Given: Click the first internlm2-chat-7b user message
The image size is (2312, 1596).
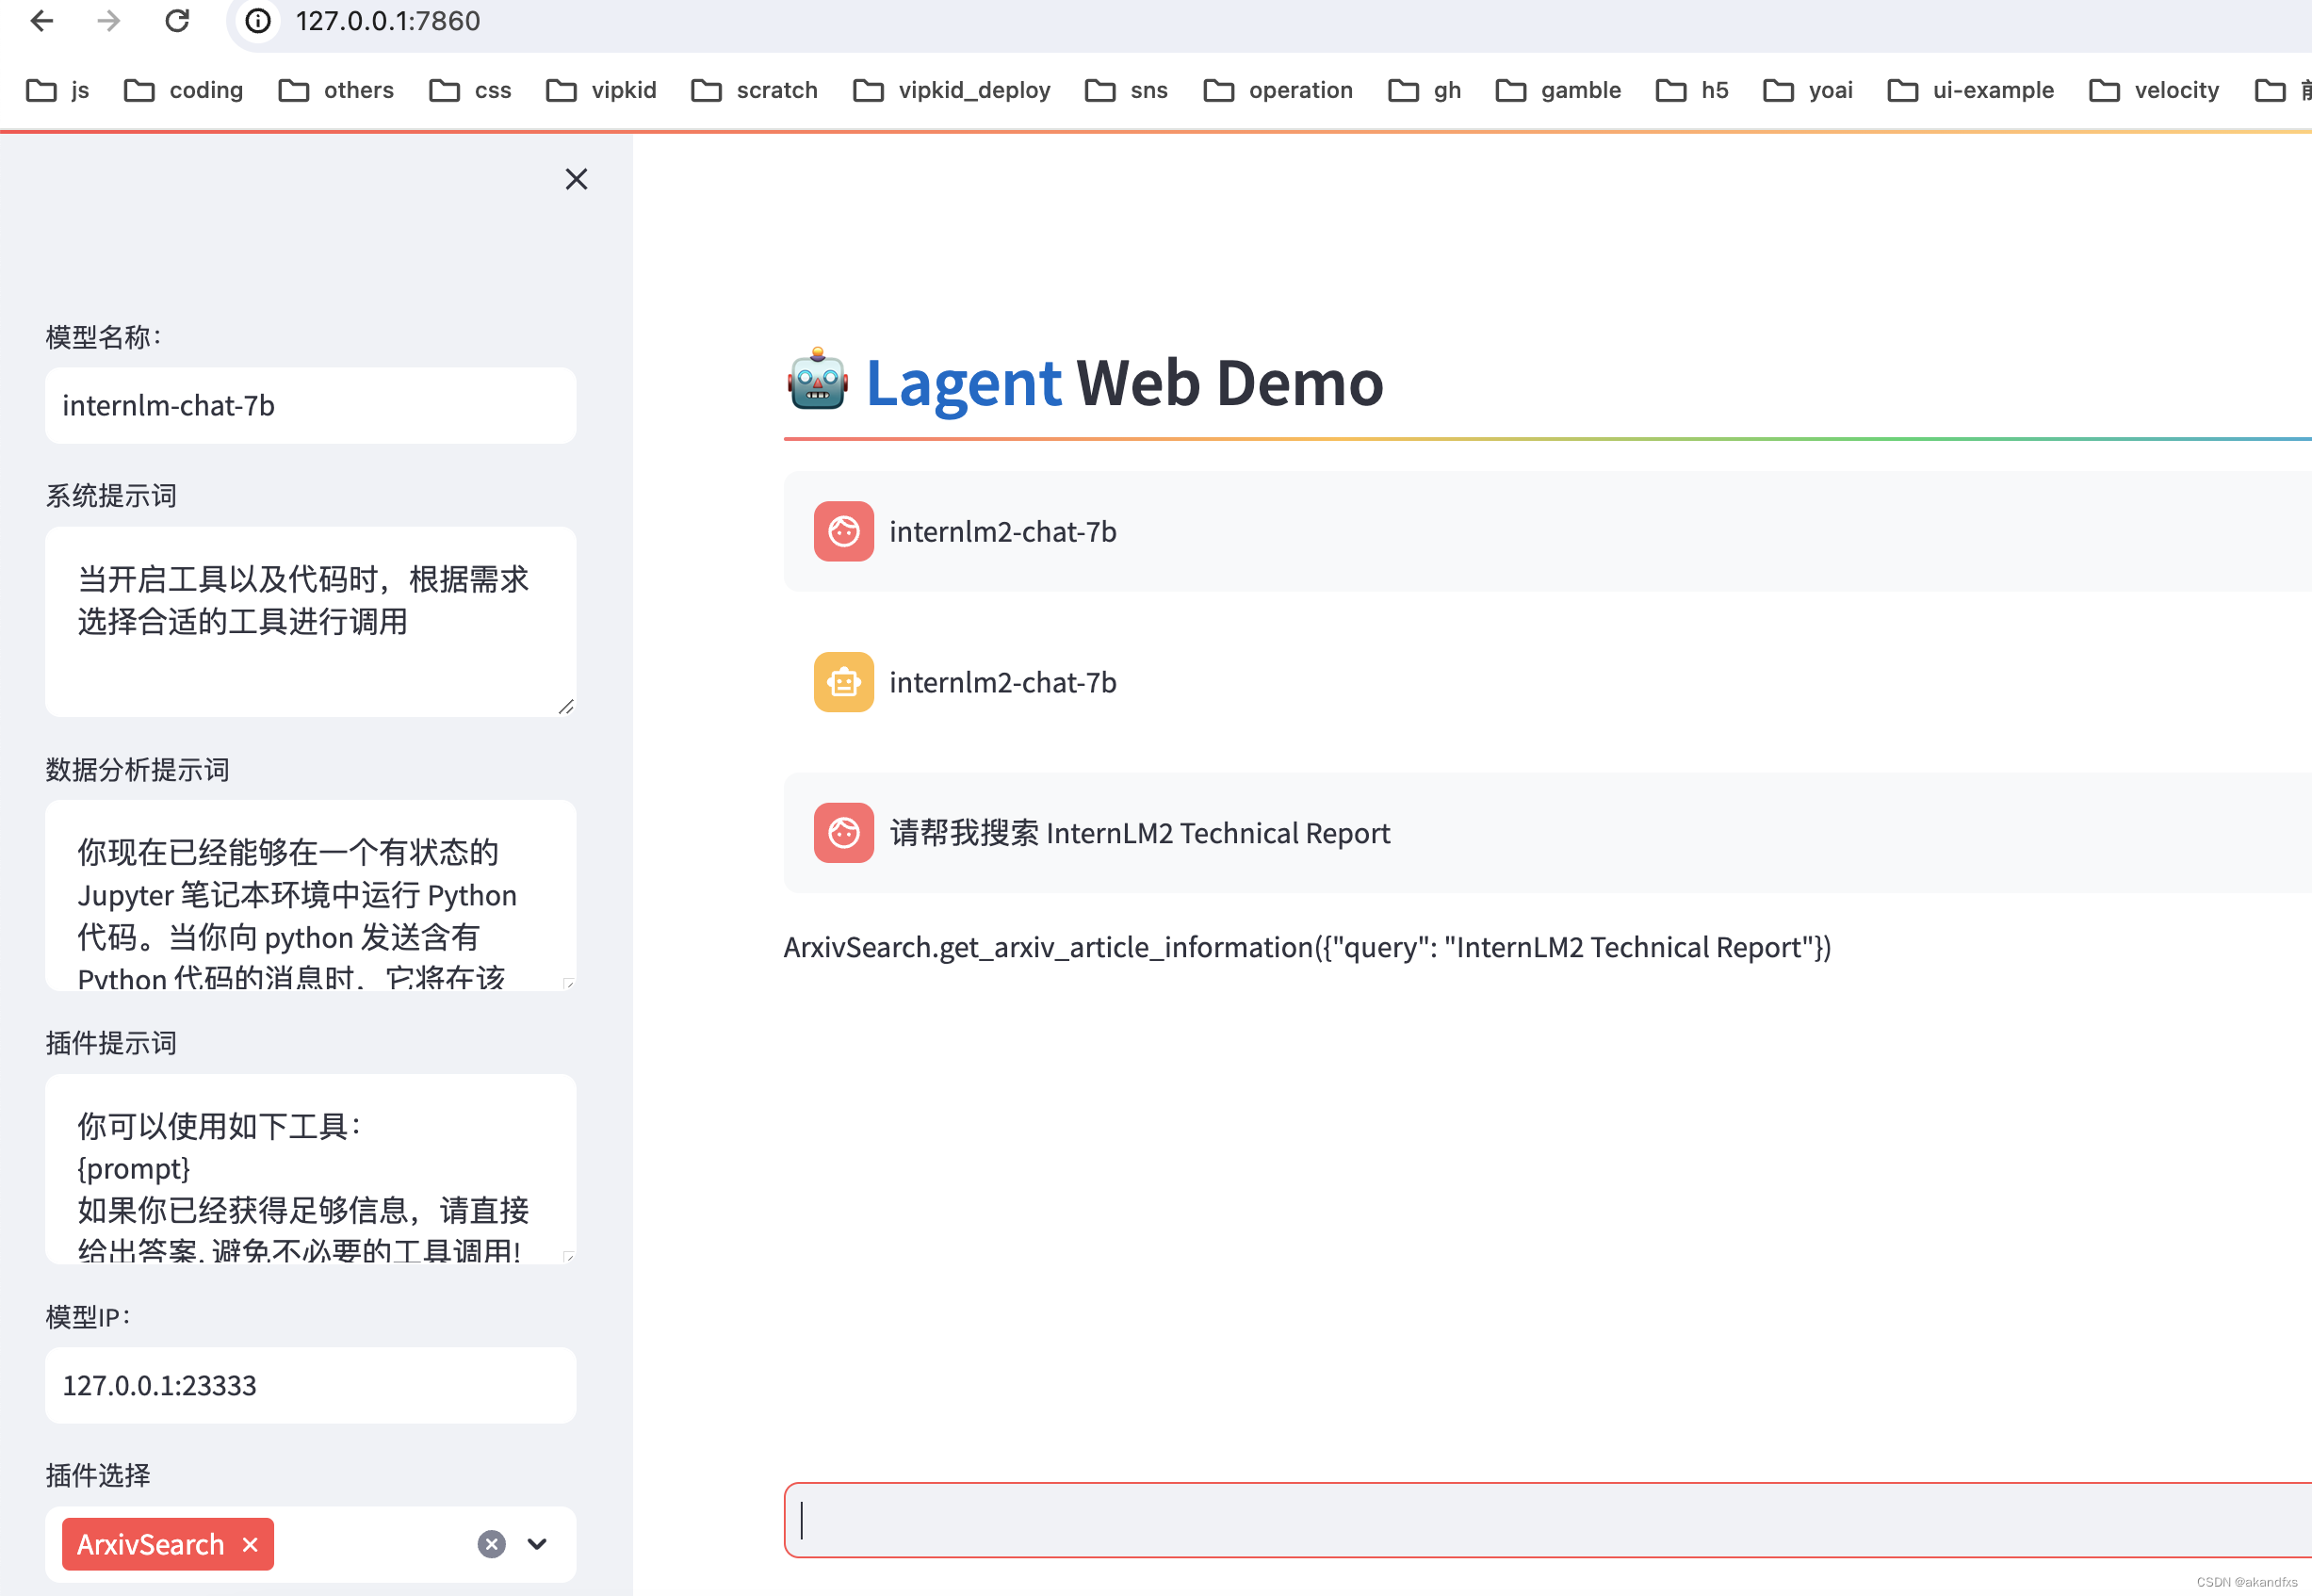Looking at the screenshot, I should (1003, 531).
